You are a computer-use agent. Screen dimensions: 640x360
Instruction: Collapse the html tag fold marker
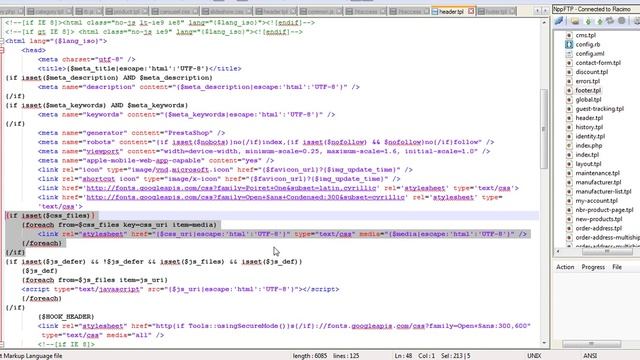coord(2,41)
